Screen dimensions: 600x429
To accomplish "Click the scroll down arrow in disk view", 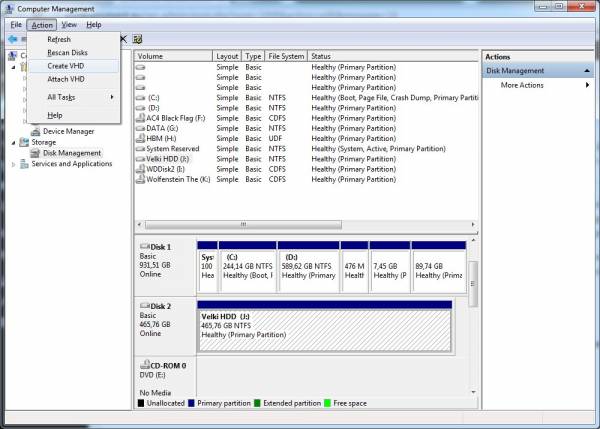I will (x=473, y=392).
